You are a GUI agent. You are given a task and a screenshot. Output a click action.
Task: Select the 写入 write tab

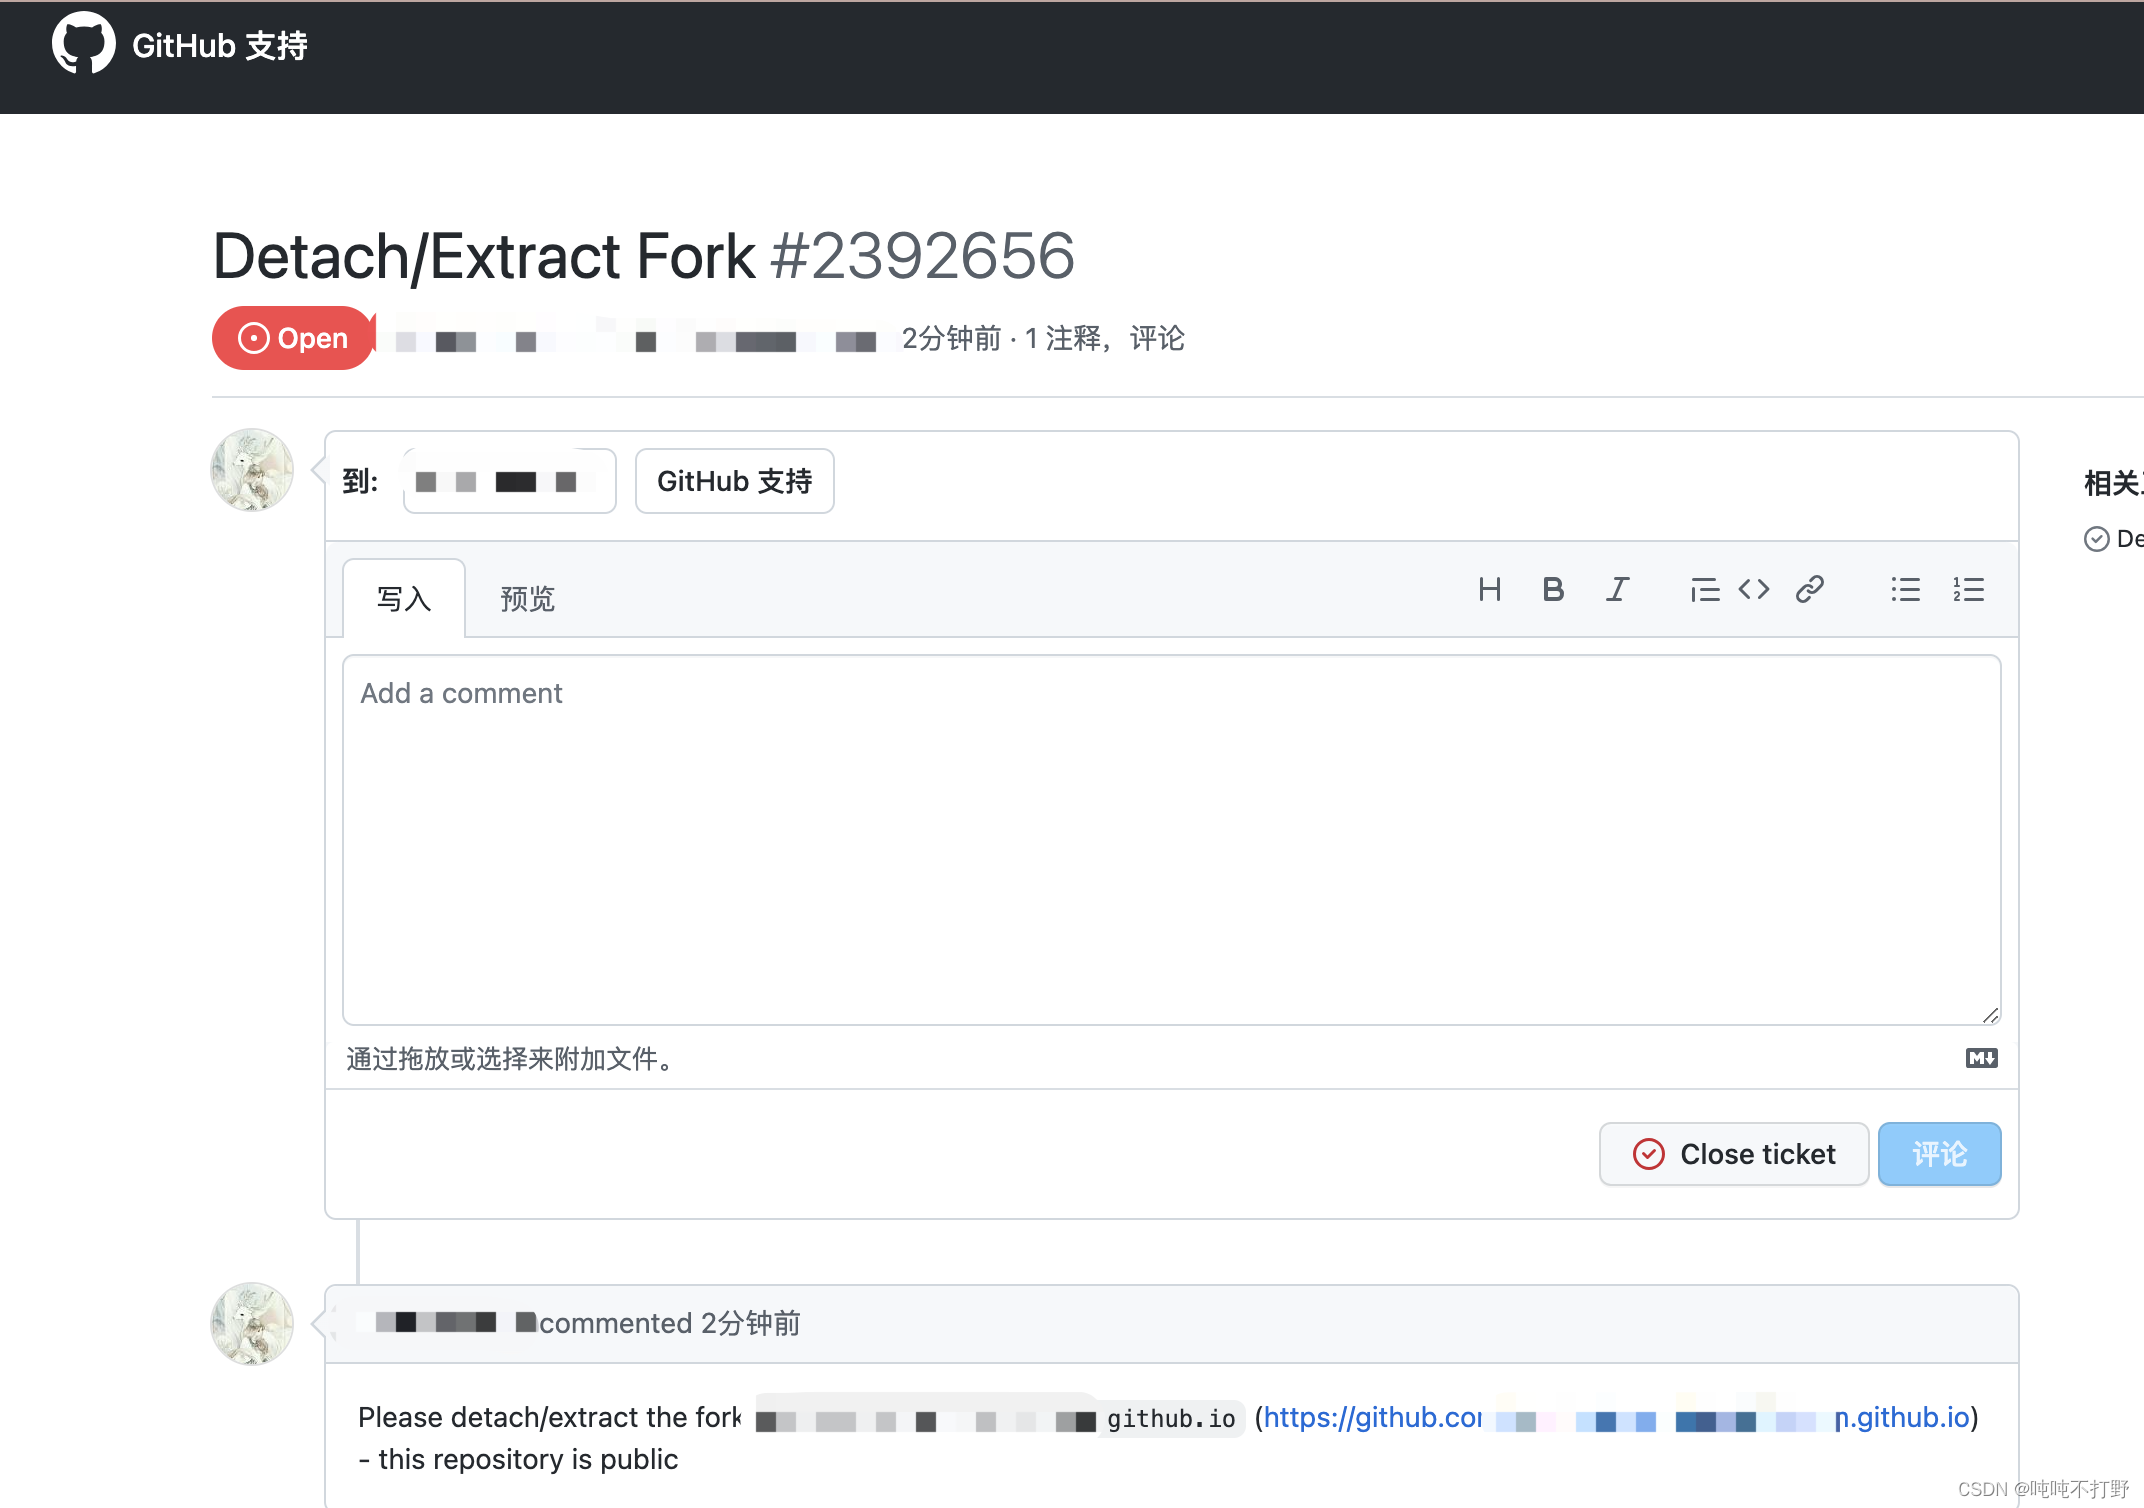pos(404,599)
